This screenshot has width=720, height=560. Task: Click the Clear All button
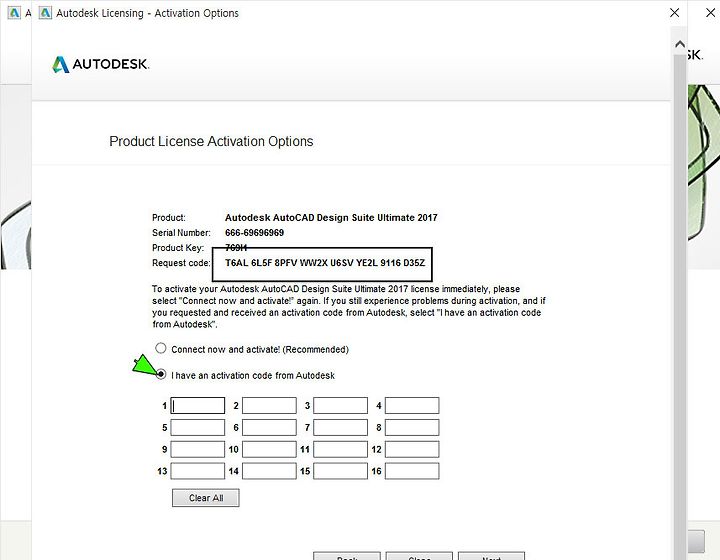coord(206,498)
